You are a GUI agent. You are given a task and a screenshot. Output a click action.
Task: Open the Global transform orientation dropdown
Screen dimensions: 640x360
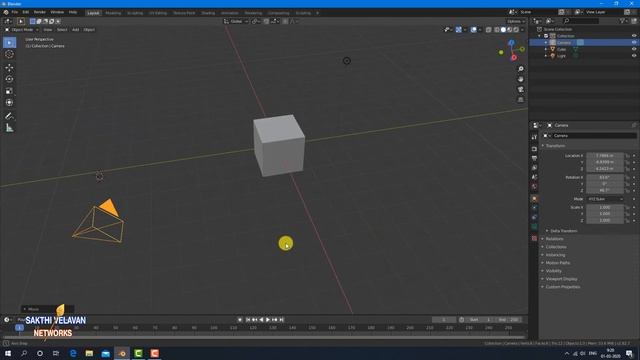coord(236,21)
